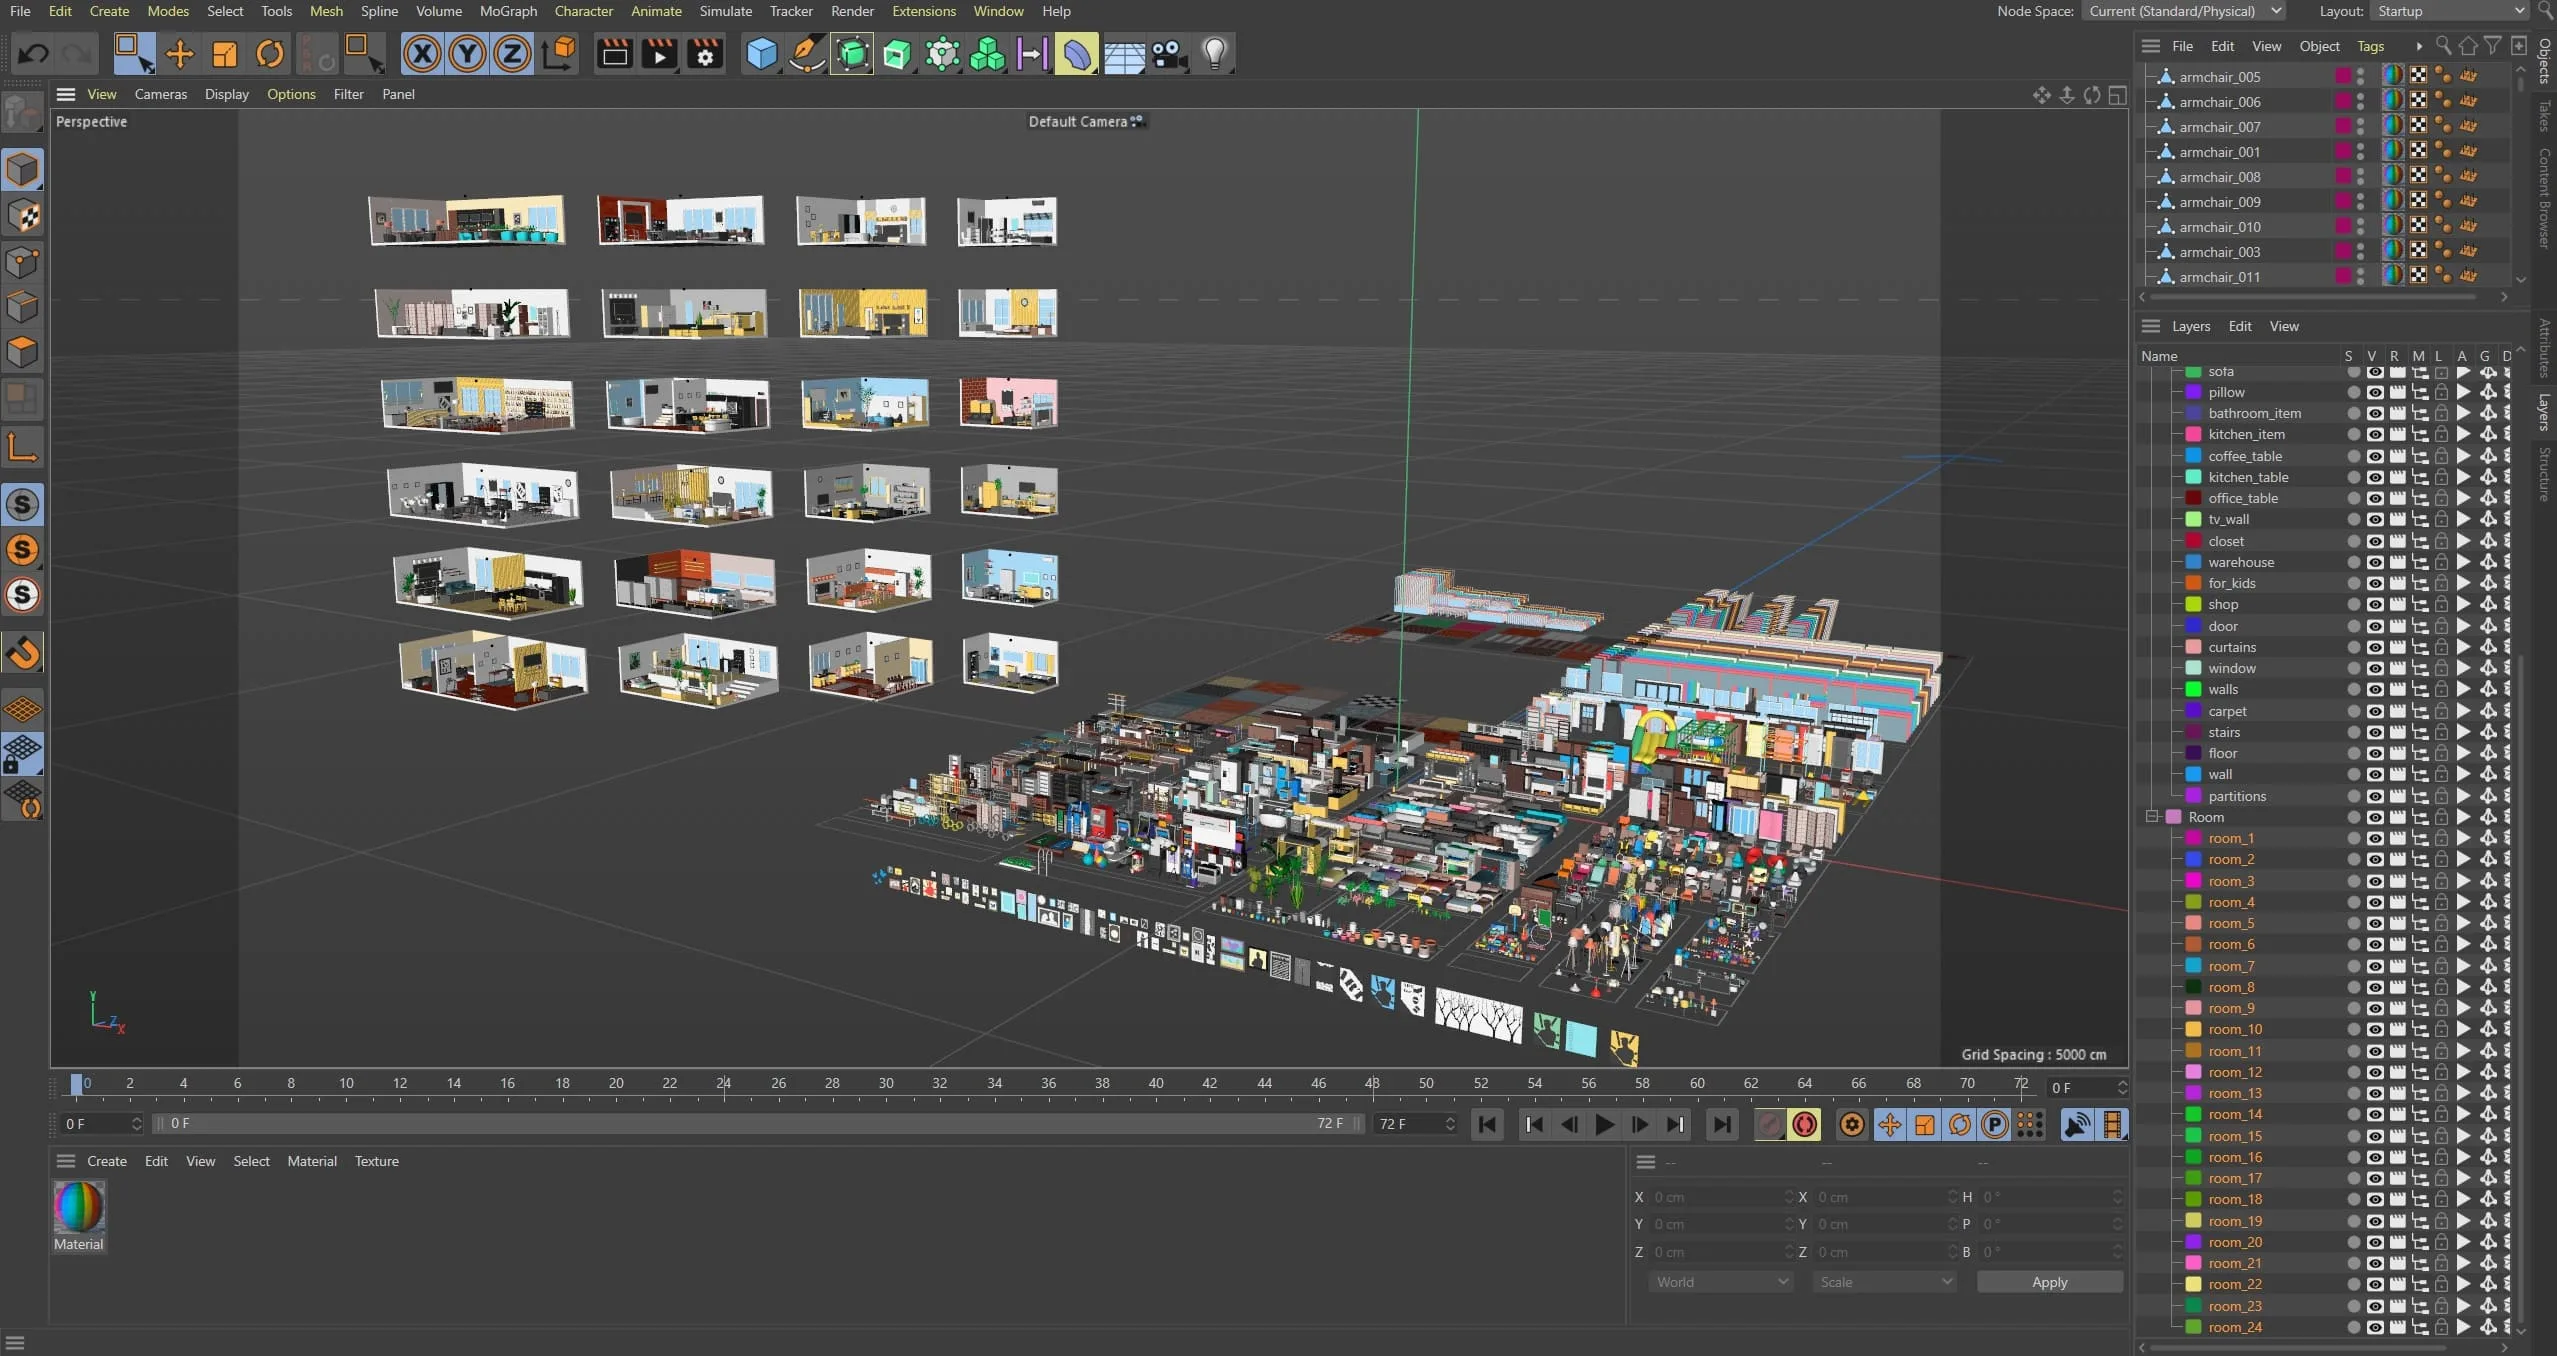The image size is (2557, 1356).
Task: Click timeline marker at frame 24
Action: click(724, 1084)
